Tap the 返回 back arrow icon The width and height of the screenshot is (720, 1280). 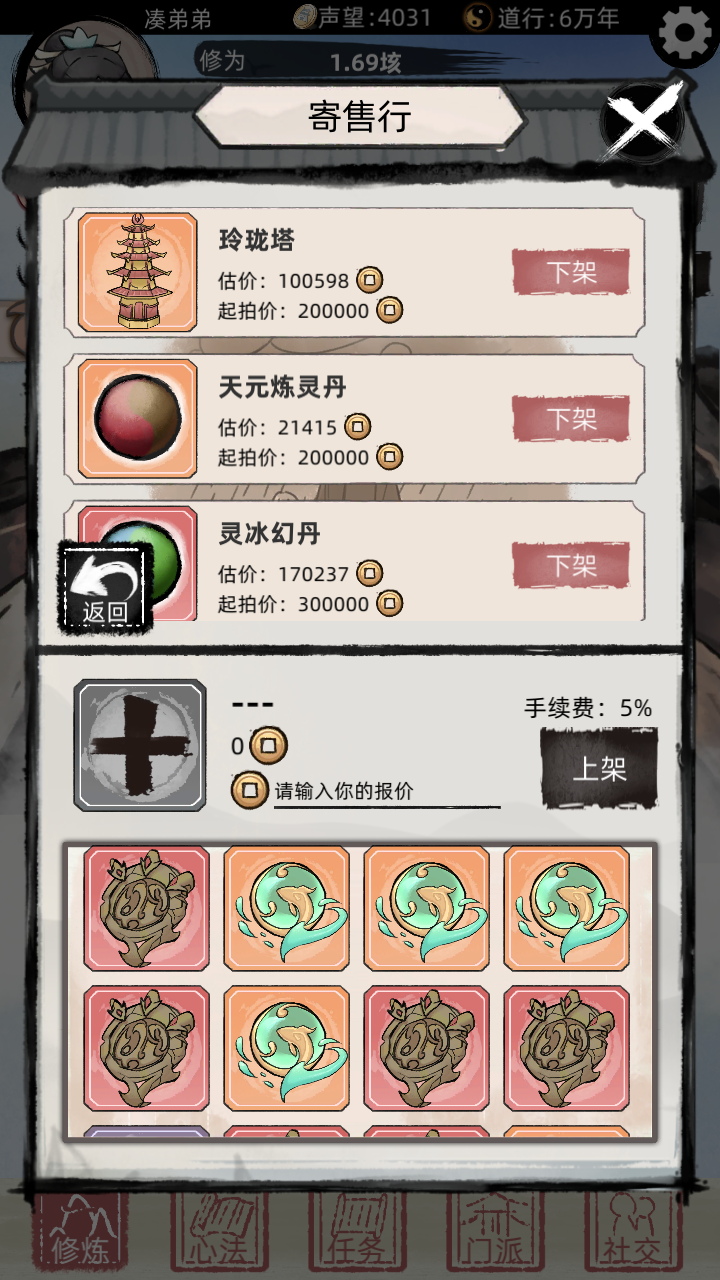click(107, 589)
